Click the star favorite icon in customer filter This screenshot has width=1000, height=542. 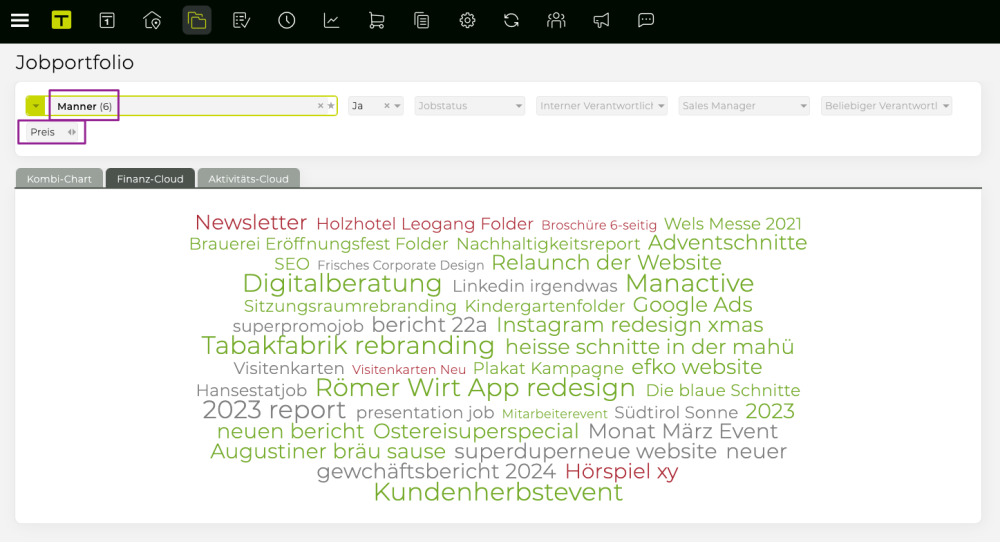[331, 106]
